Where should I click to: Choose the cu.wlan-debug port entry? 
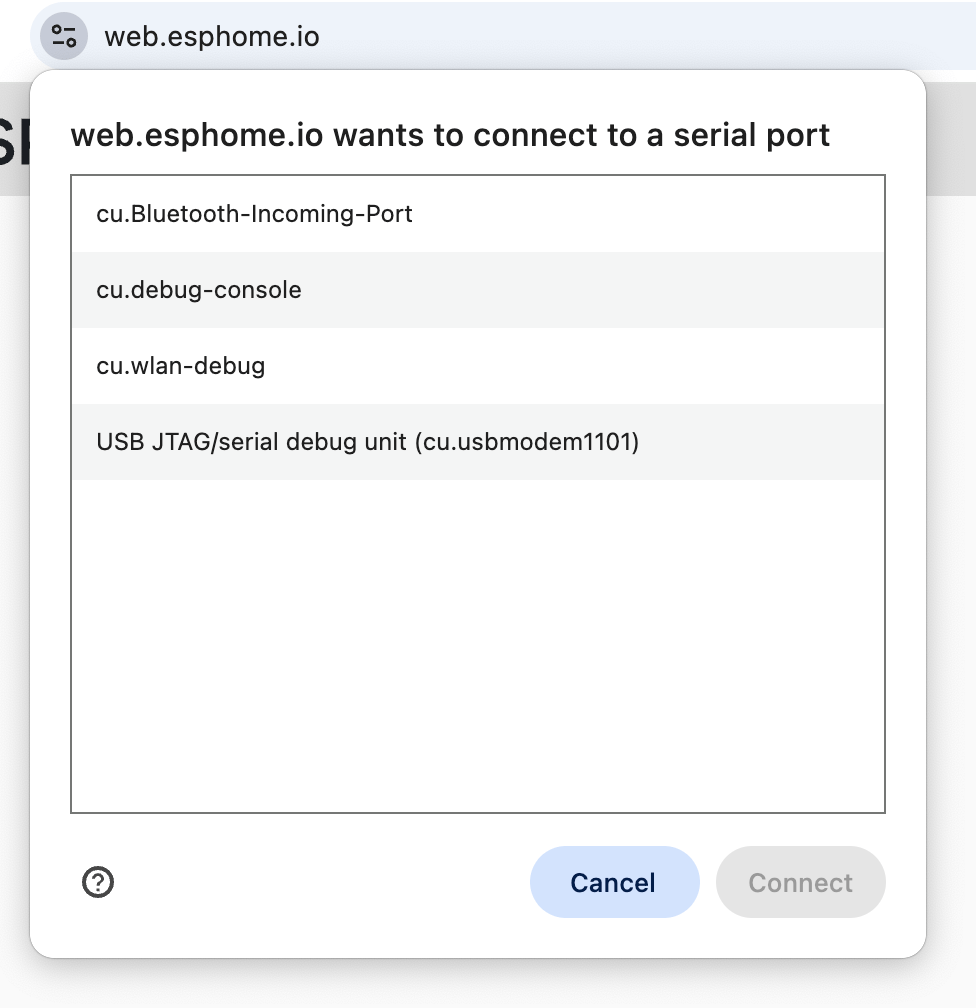coord(478,366)
